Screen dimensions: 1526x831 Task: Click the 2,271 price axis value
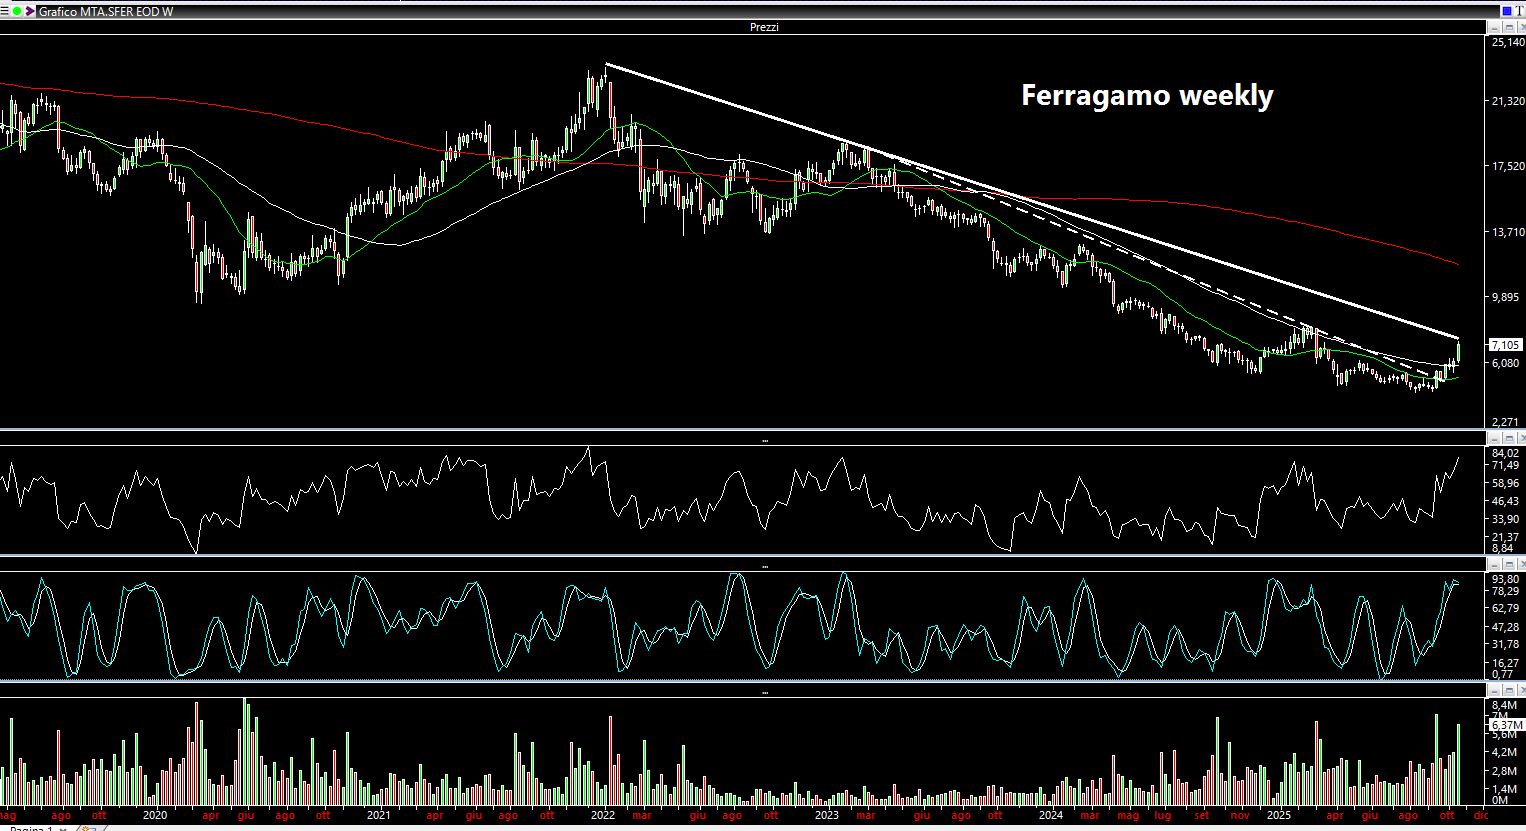click(x=1507, y=423)
